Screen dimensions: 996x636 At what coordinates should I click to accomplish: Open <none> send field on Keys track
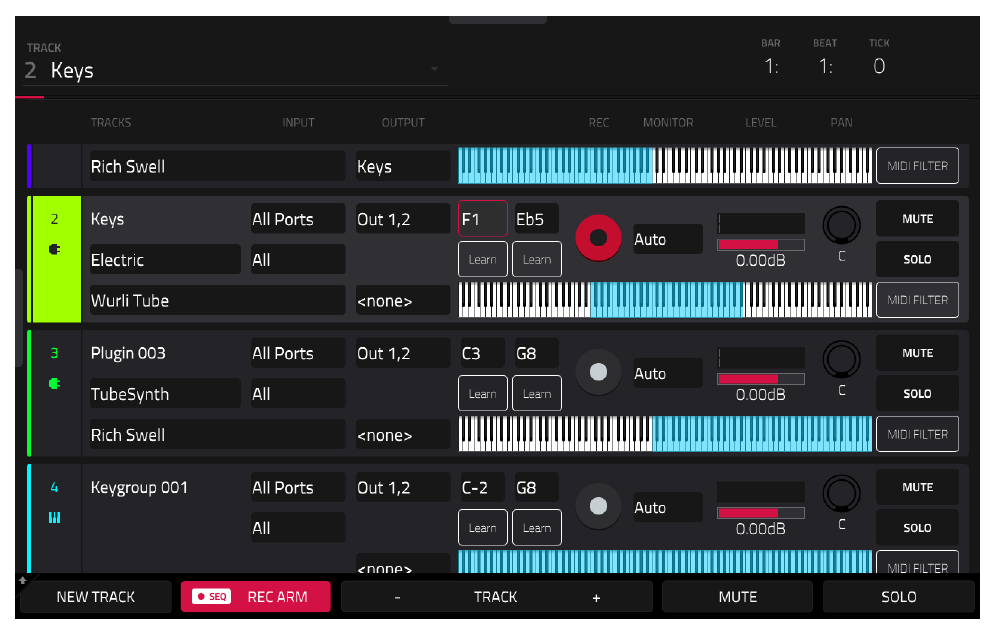click(403, 300)
